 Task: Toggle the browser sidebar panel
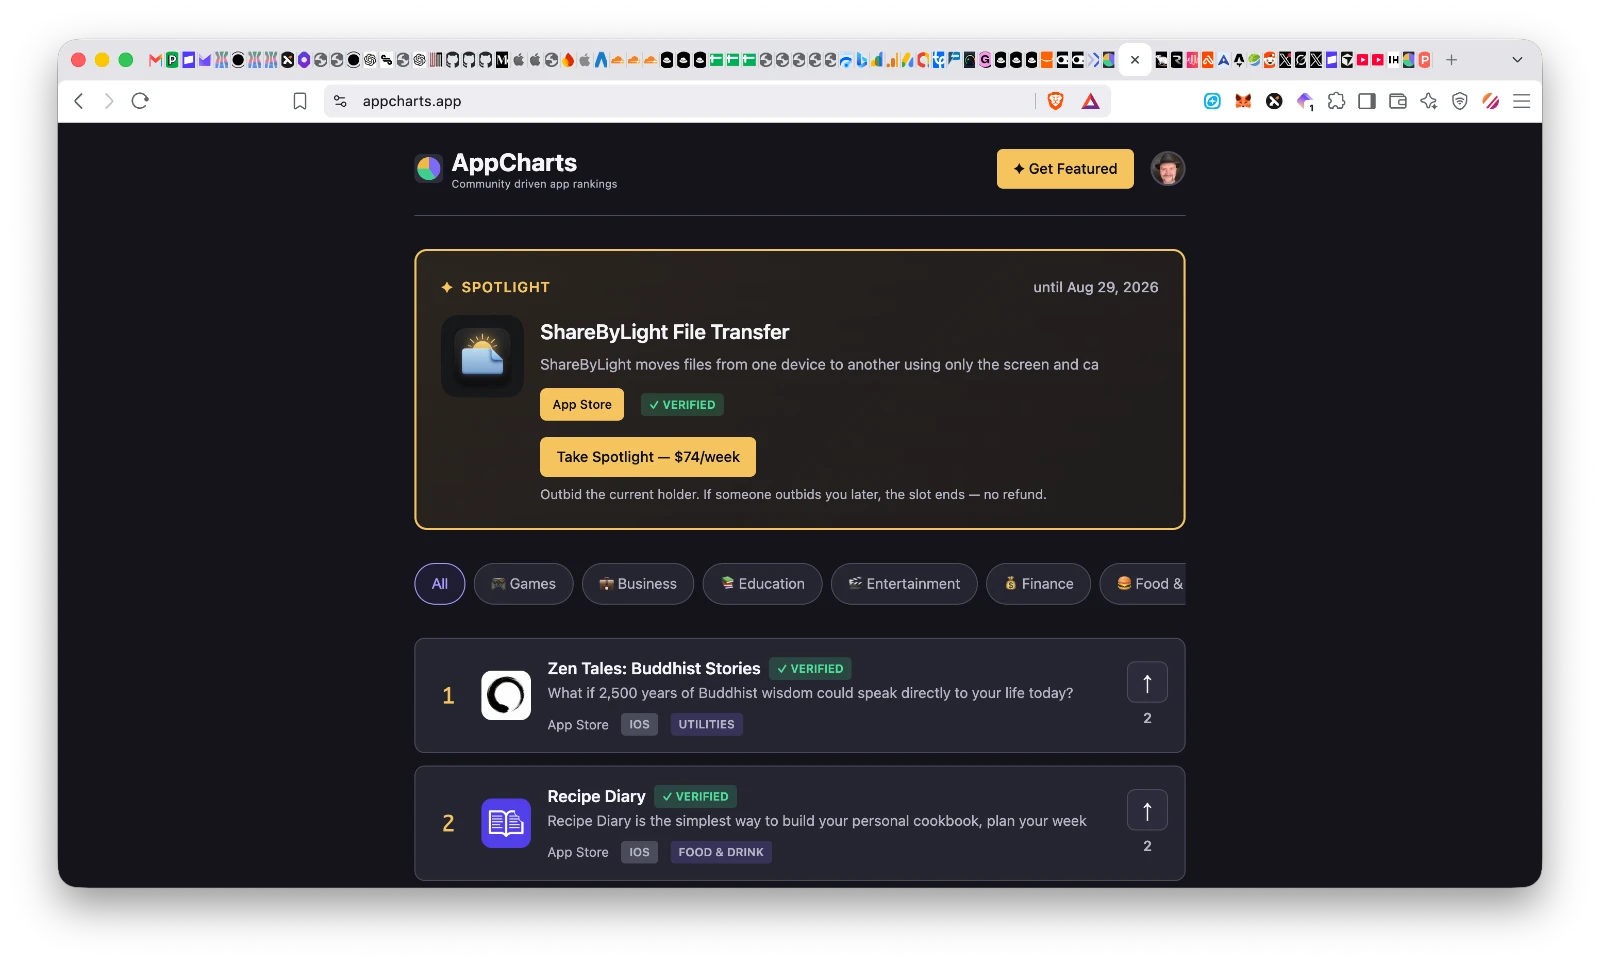1367,101
